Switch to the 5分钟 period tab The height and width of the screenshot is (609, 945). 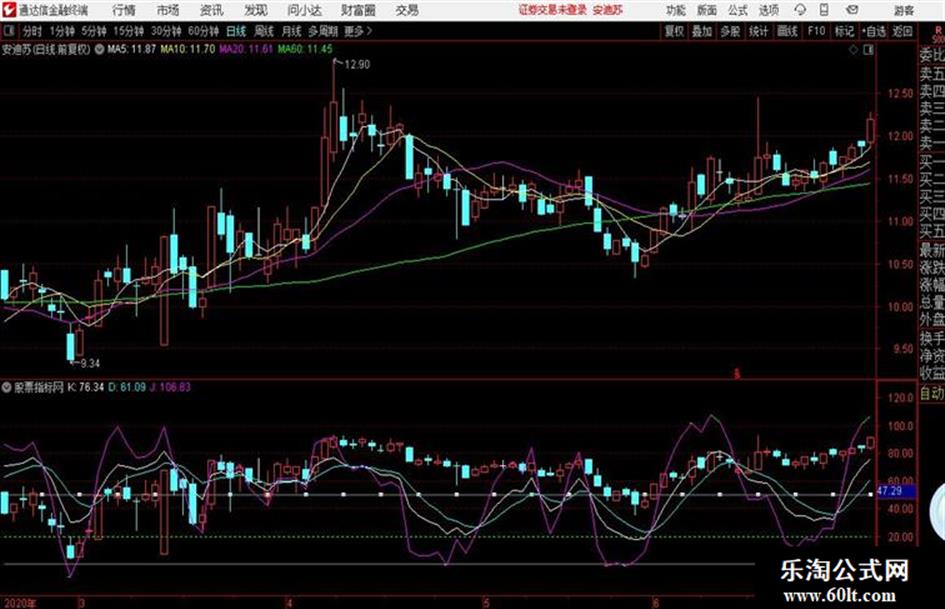coord(93,31)
